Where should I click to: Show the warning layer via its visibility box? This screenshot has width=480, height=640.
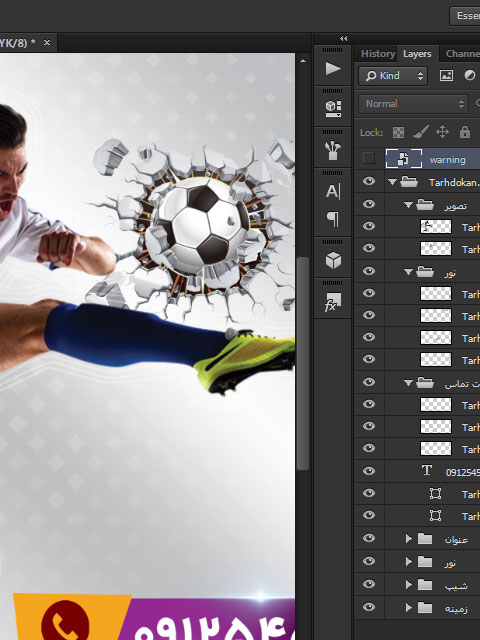coord(369,158)
